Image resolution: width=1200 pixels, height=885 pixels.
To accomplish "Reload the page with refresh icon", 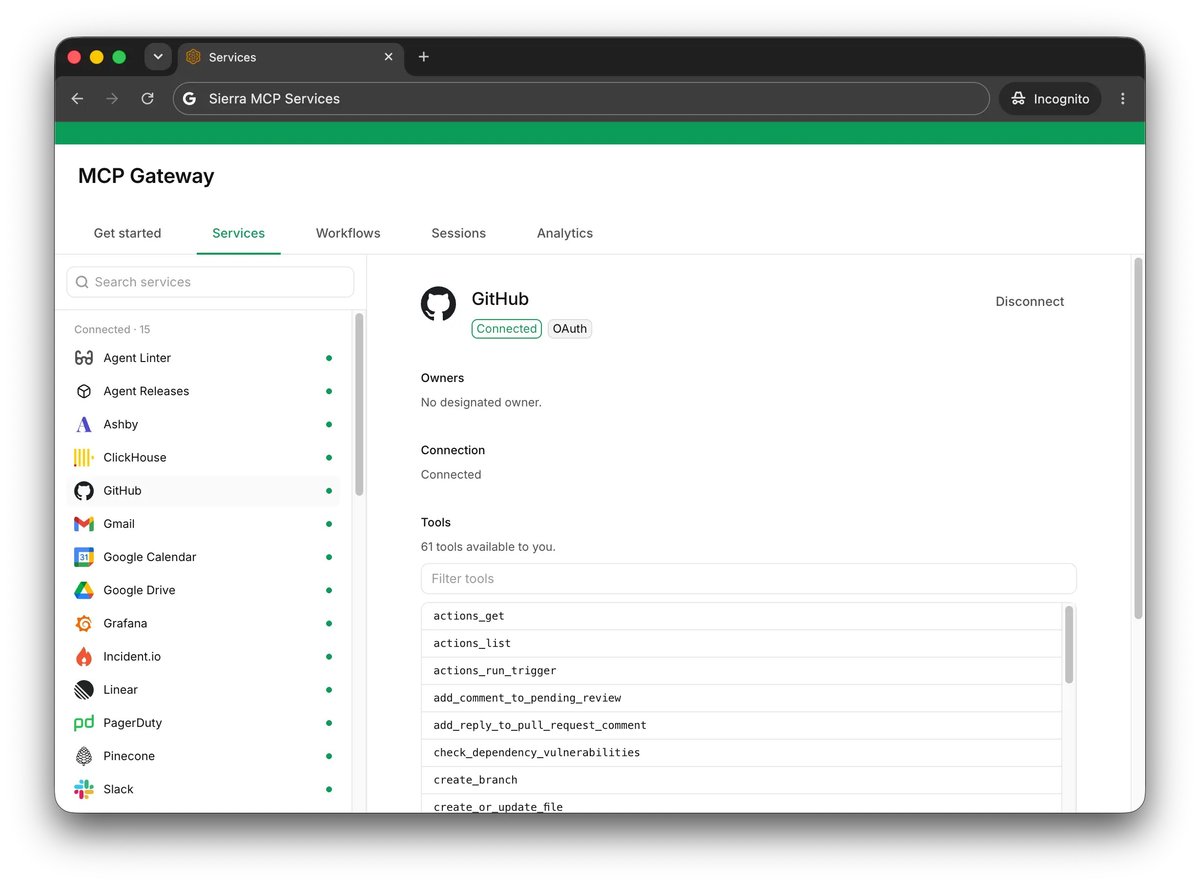I will click(x=147, y=99).
